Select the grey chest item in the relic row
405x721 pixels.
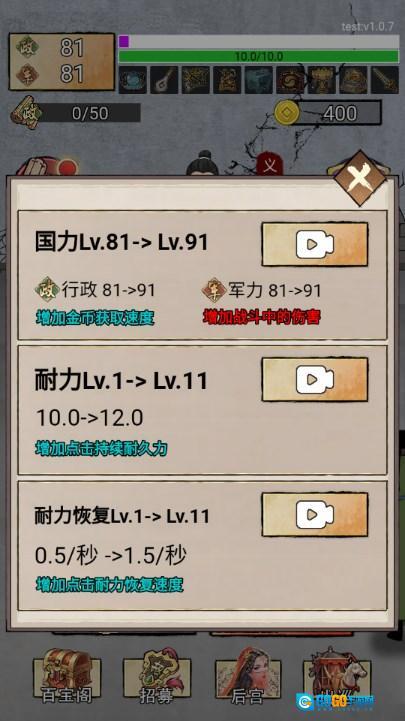(x=258, y=80)
